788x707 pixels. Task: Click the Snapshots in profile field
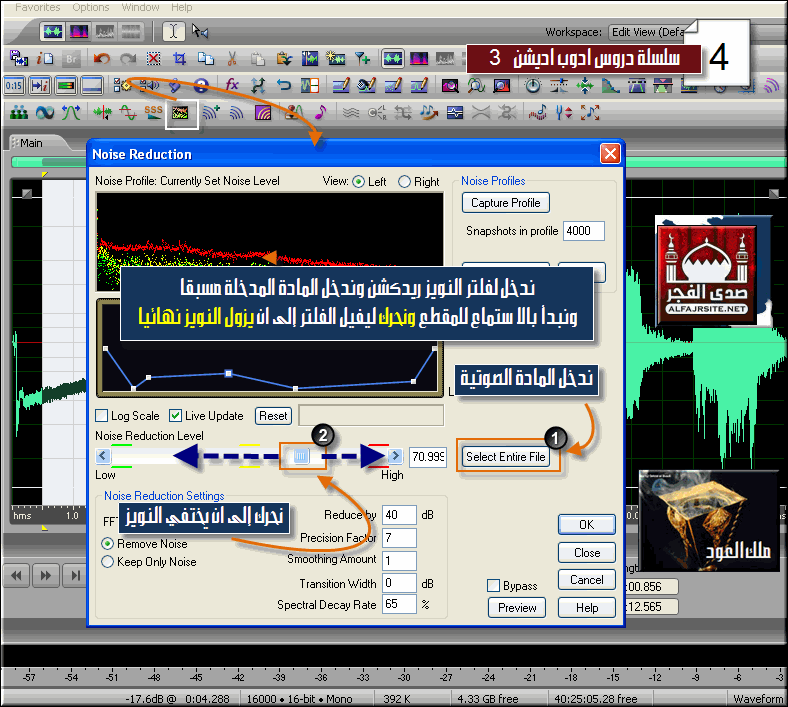click(583, 231)
